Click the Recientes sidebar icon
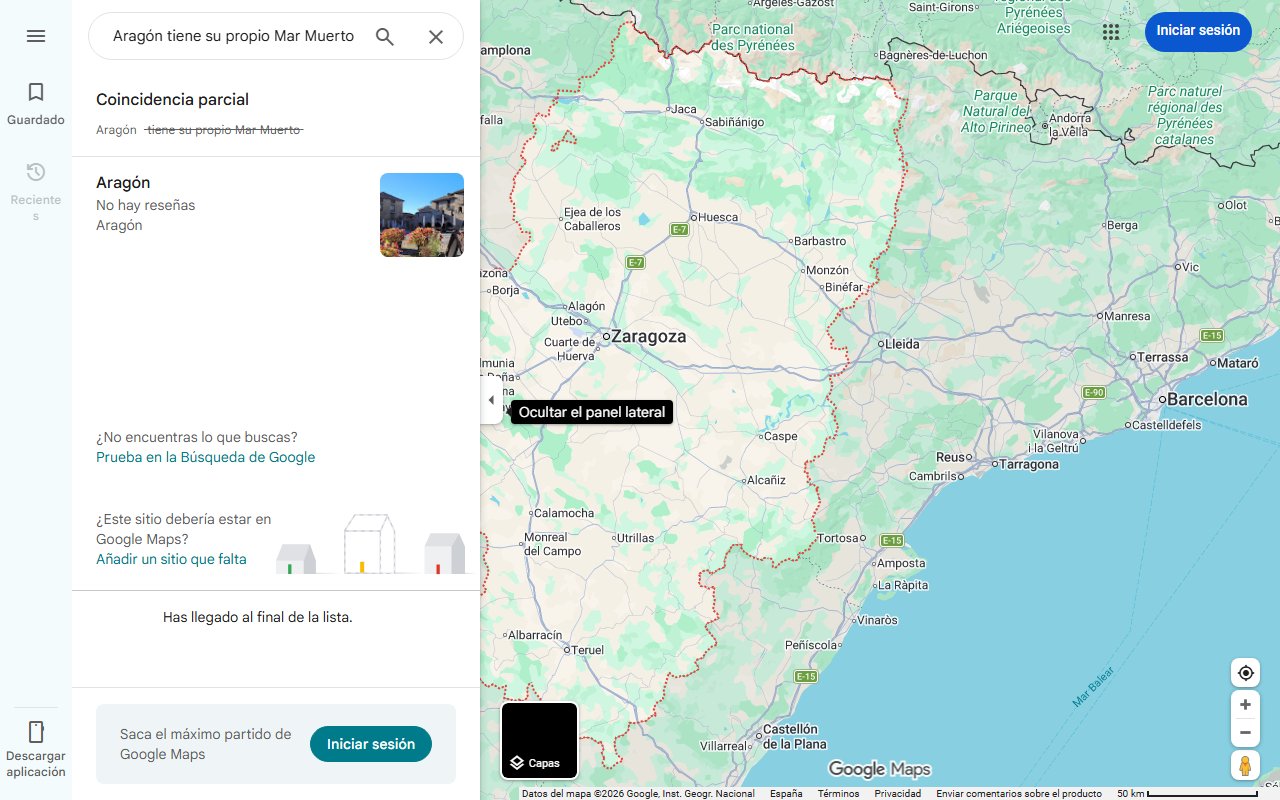 pyautogui.click(x=36, y=180)
